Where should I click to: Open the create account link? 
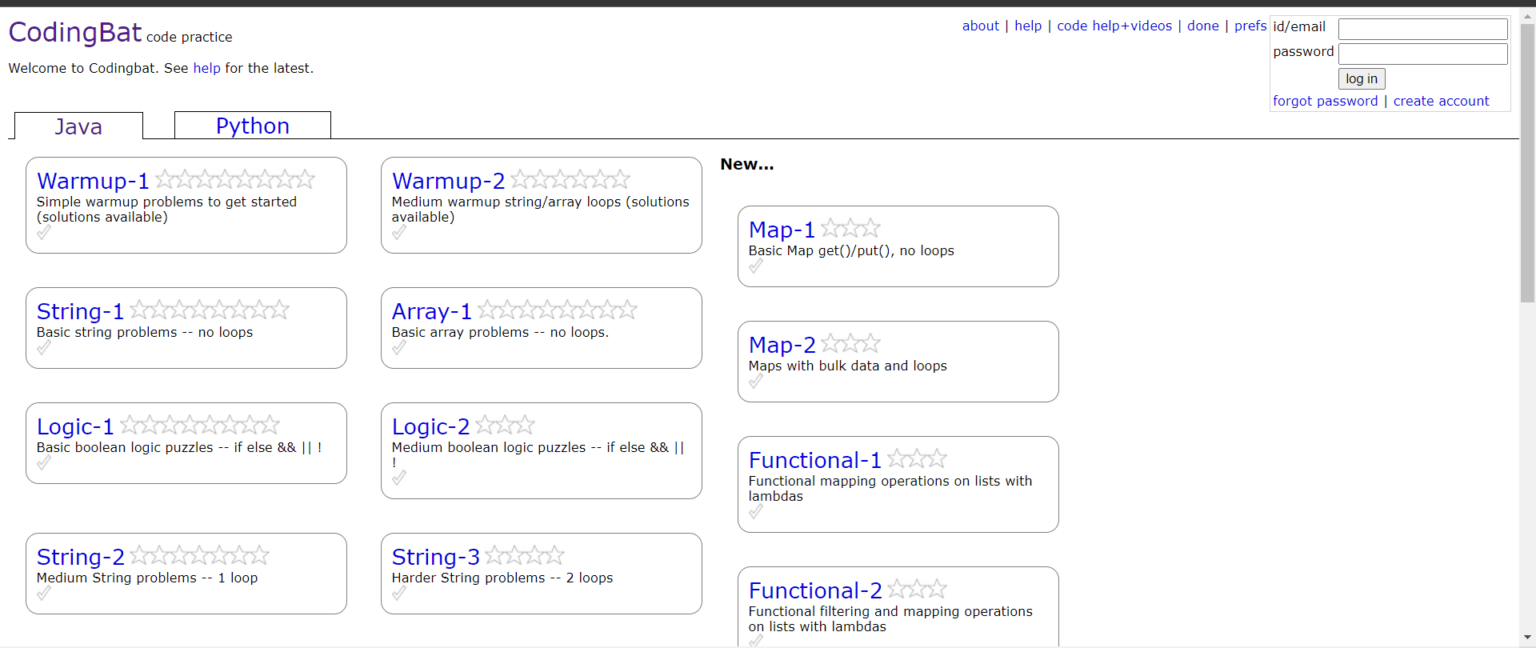(1441, 101)
